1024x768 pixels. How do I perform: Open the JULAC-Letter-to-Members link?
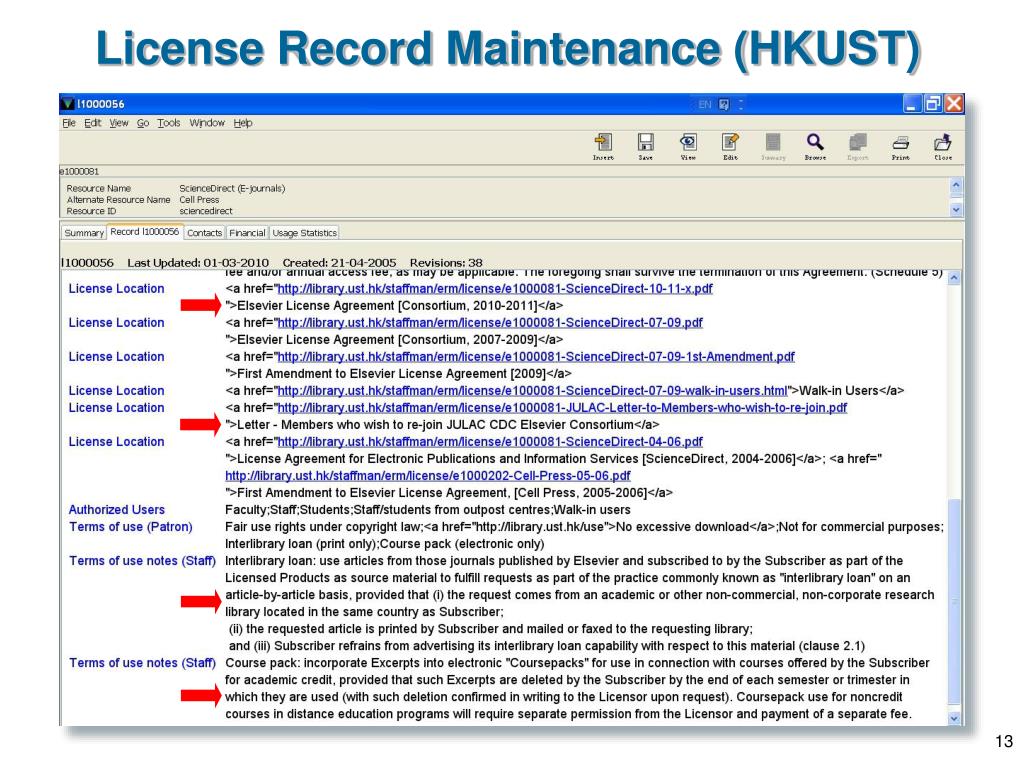562,408
